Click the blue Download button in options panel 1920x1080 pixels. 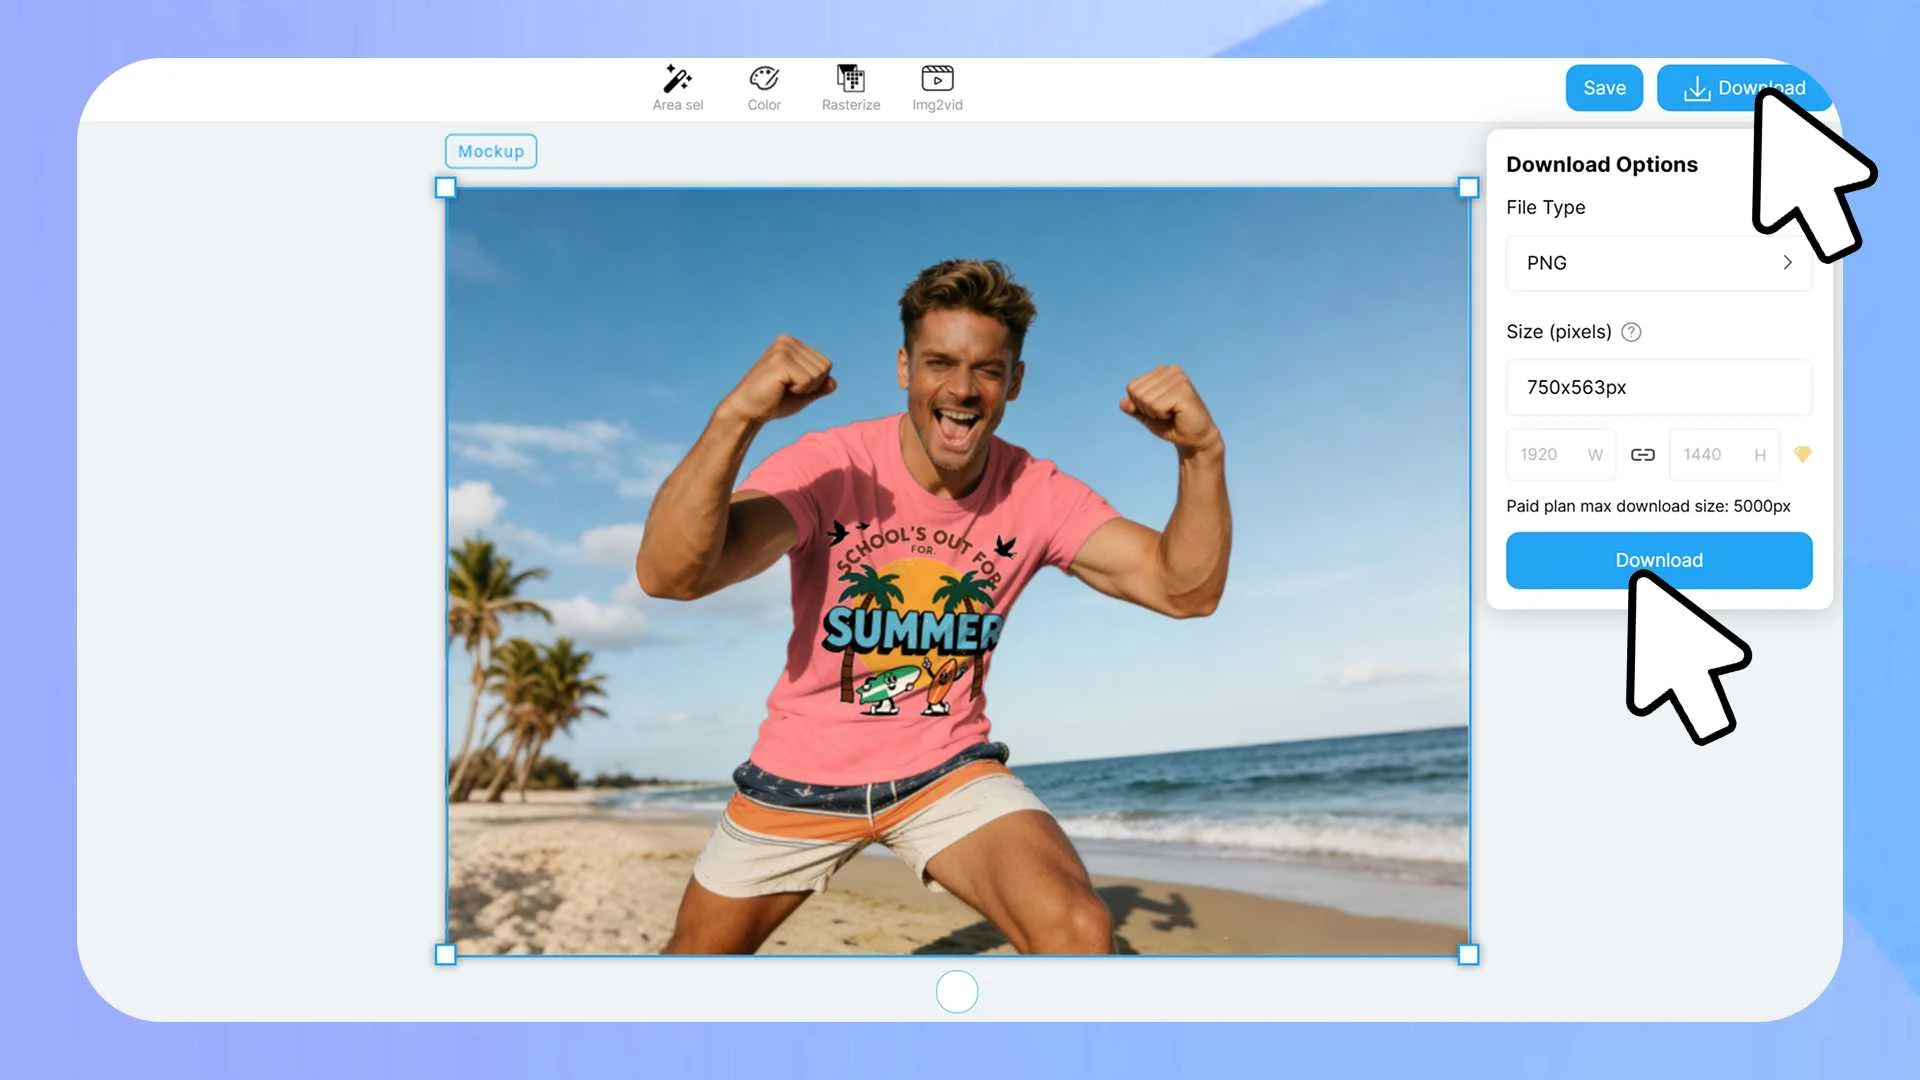click(1659, 560)
